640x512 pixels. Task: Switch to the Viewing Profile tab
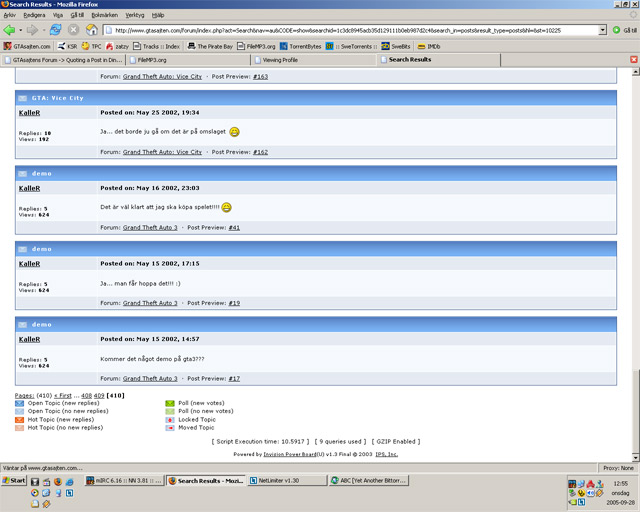[x=313, y=60]
